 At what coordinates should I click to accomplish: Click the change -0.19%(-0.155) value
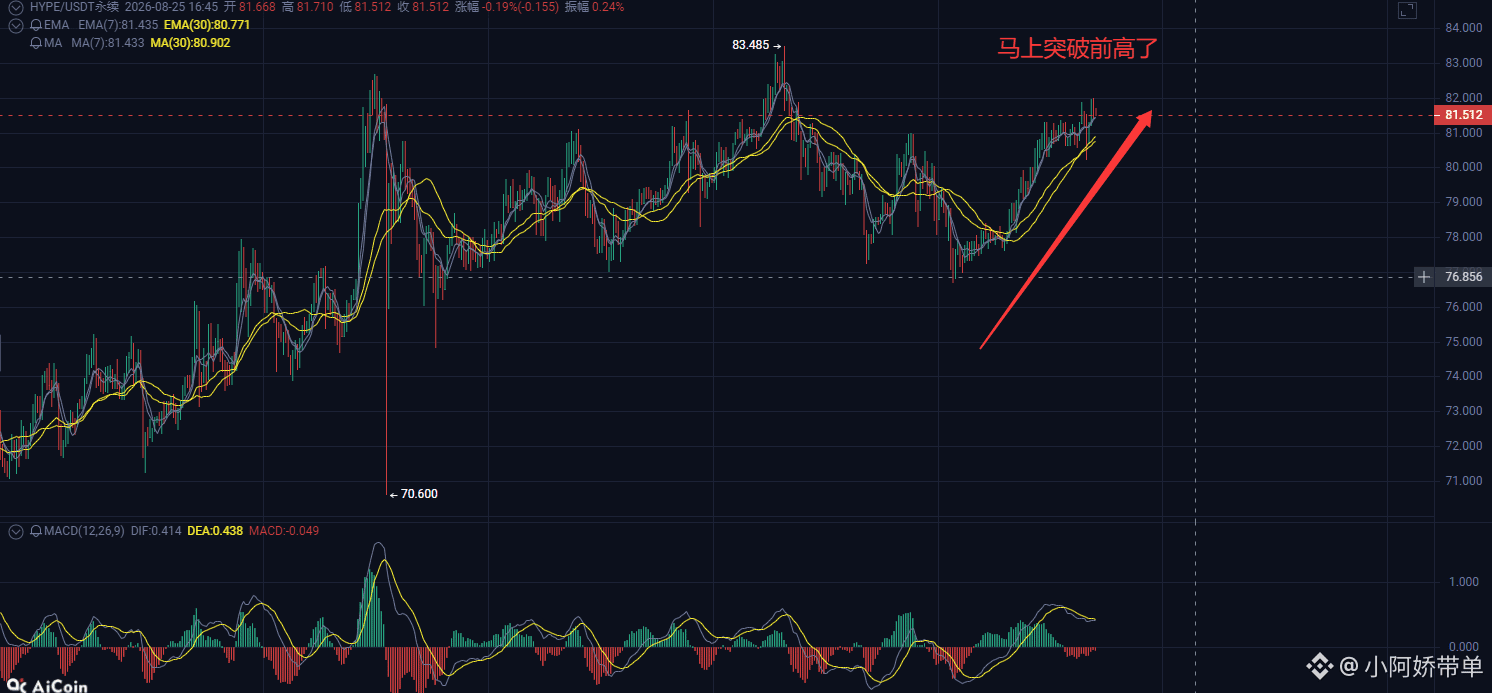(x=521, y=7)
